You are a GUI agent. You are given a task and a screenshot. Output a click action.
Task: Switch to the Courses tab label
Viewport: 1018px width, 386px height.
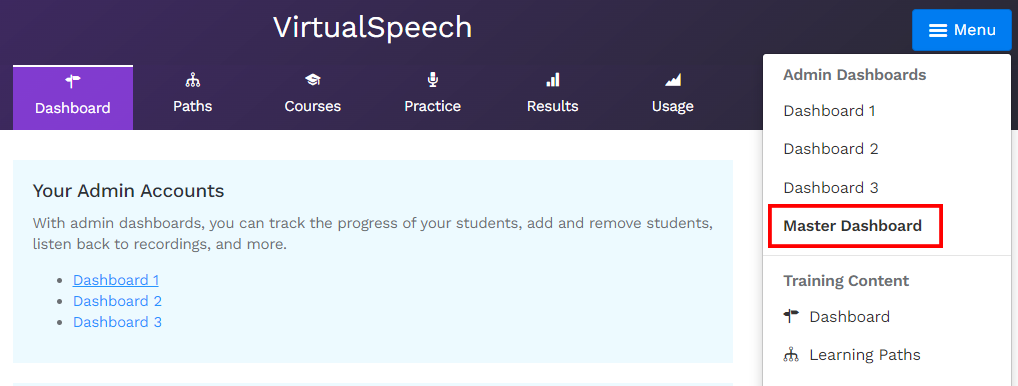click(313, 106)
